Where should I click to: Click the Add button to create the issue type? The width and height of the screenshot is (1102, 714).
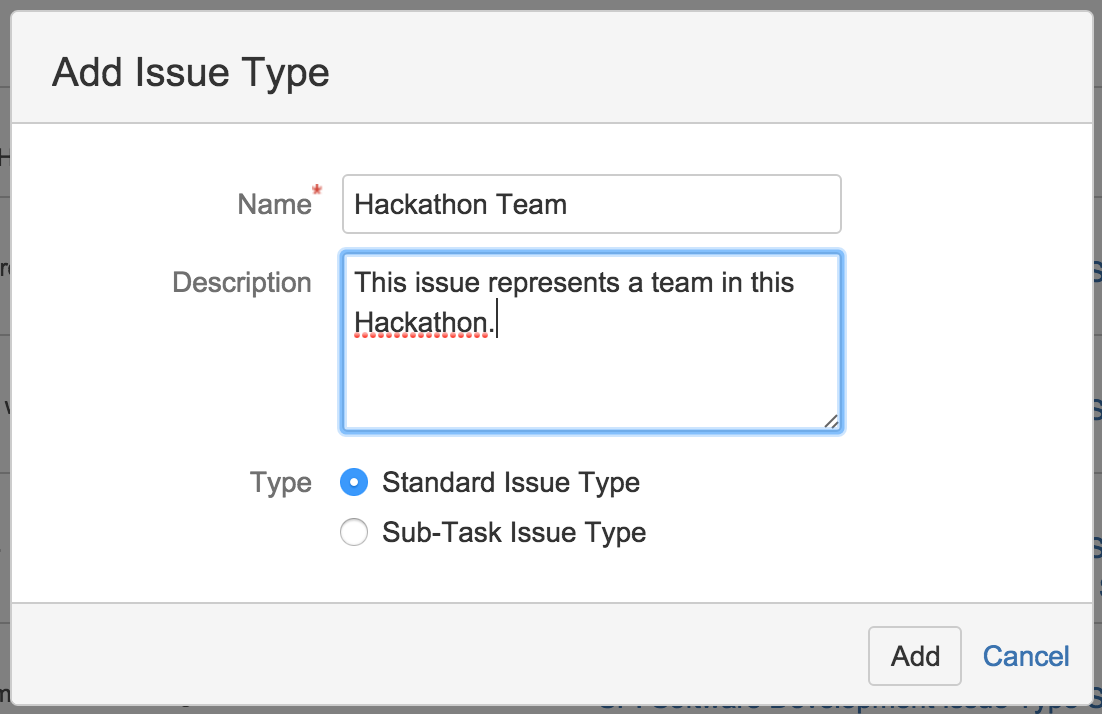[914, 655]
